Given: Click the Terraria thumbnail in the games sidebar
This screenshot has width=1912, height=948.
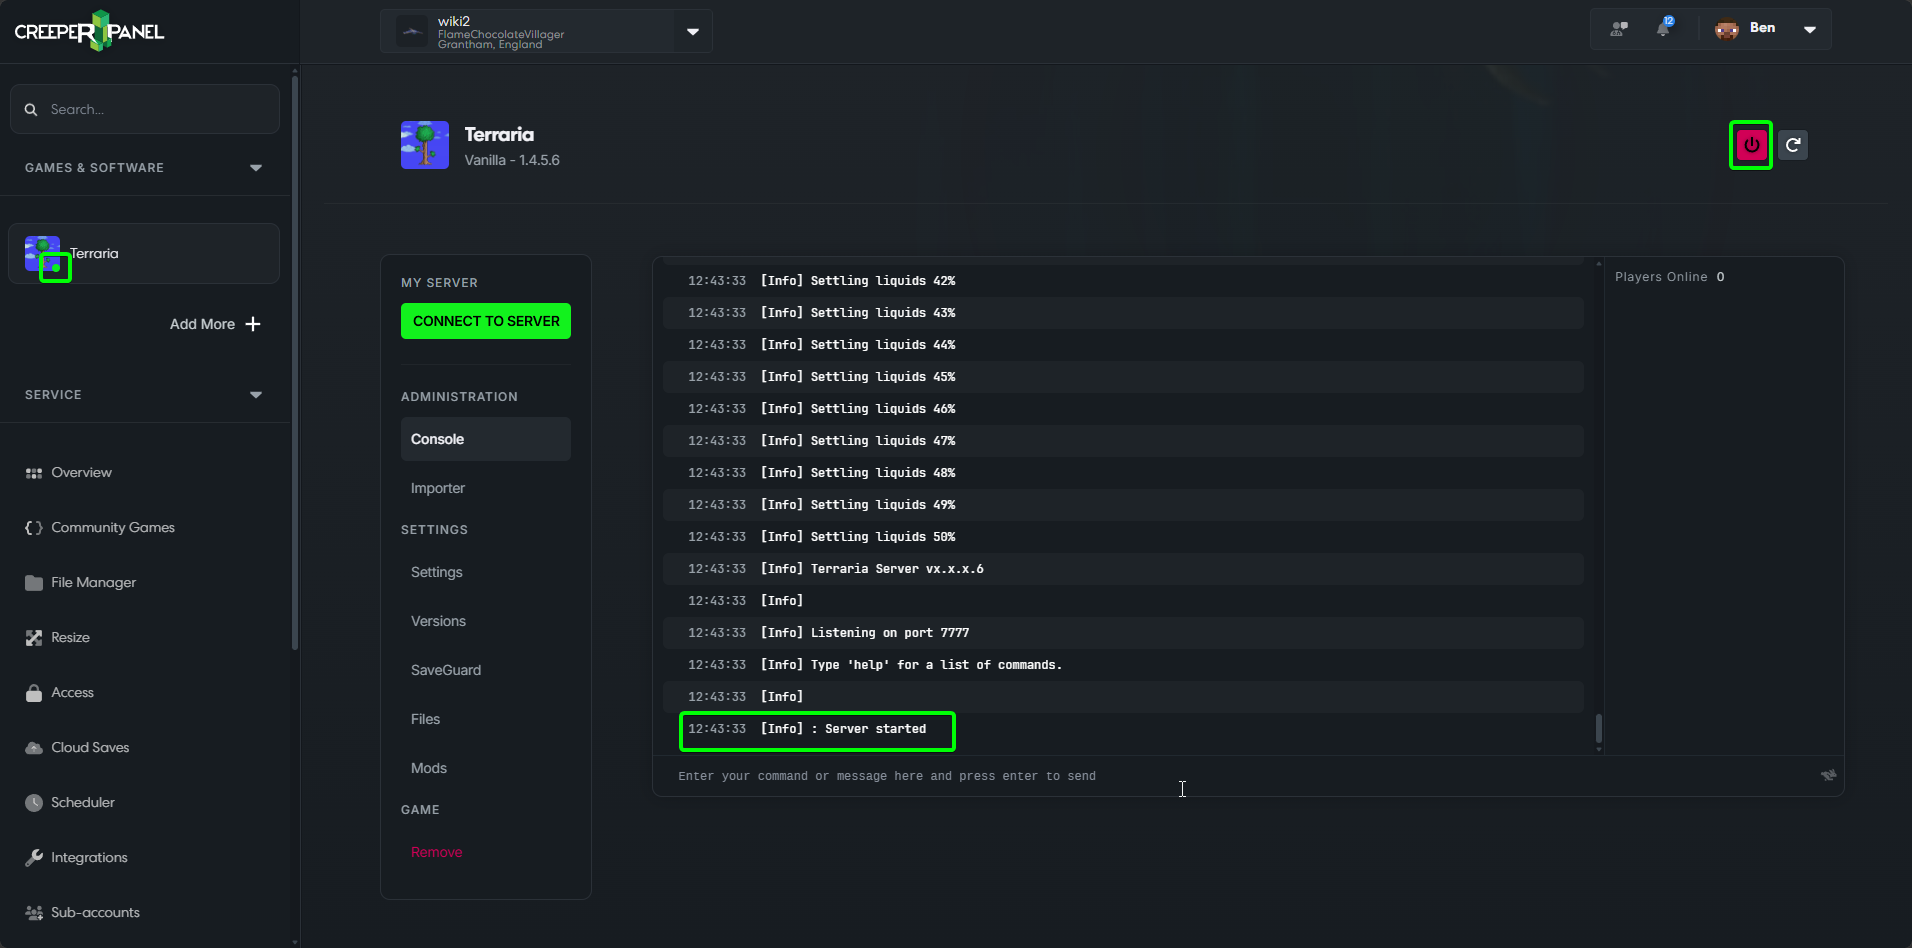Looking at the screenshot, I should 43,254.
